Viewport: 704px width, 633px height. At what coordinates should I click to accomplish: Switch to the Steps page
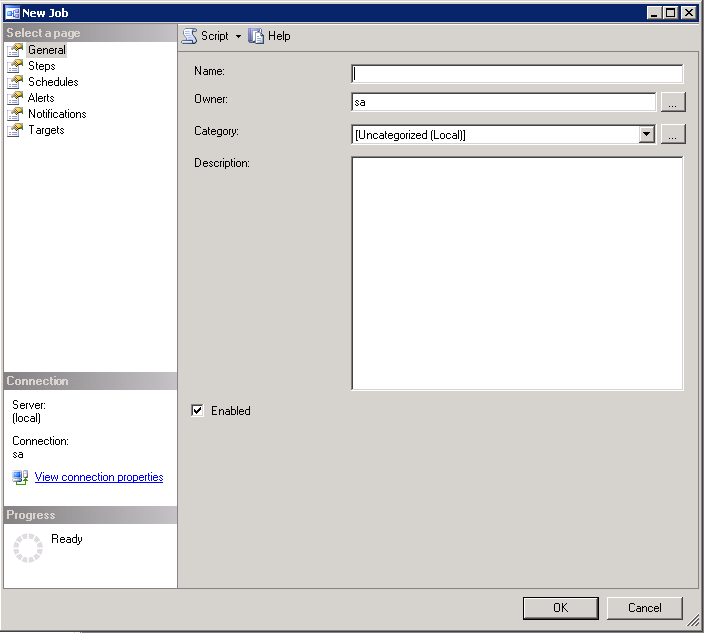[42, 66]
